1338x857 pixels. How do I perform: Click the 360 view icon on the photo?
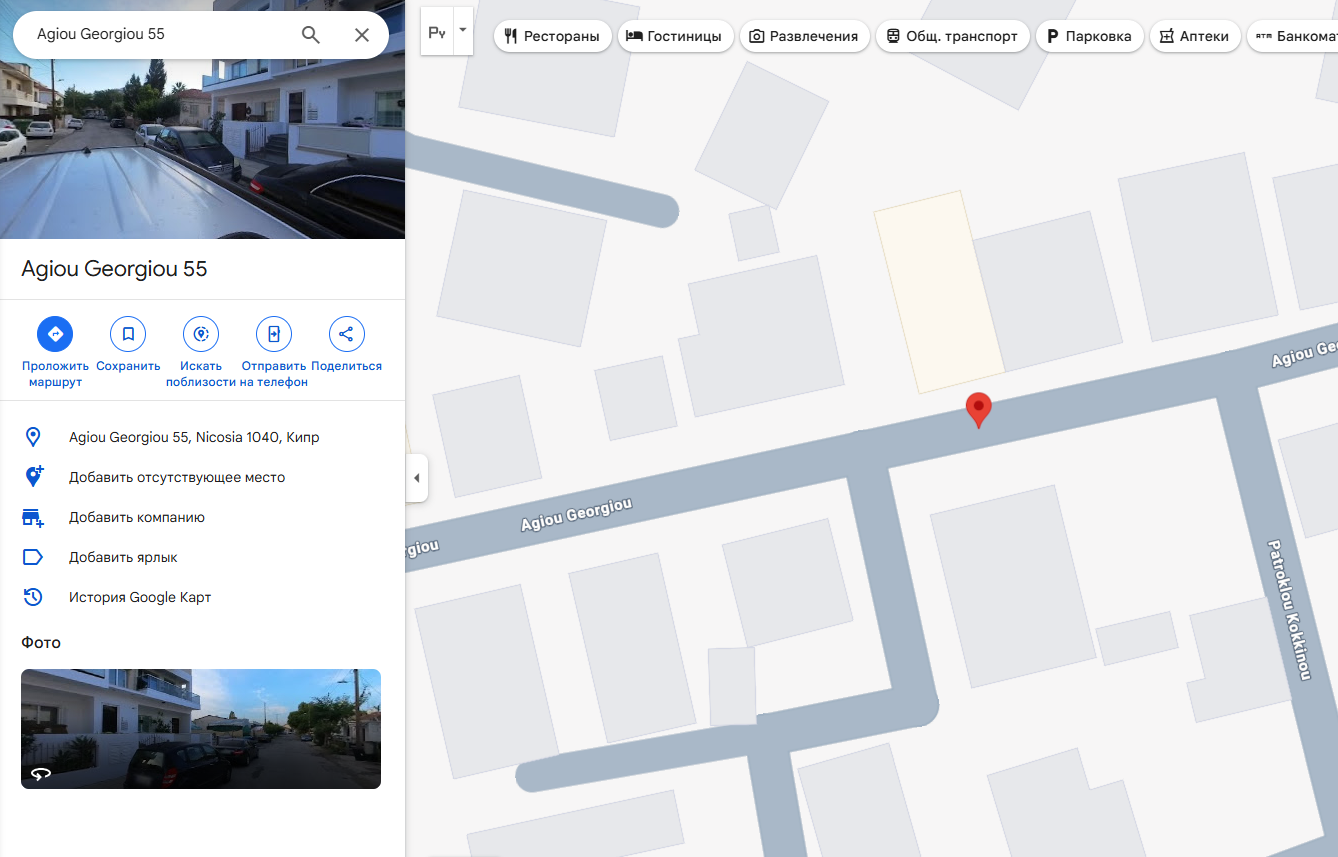(41, 774)
